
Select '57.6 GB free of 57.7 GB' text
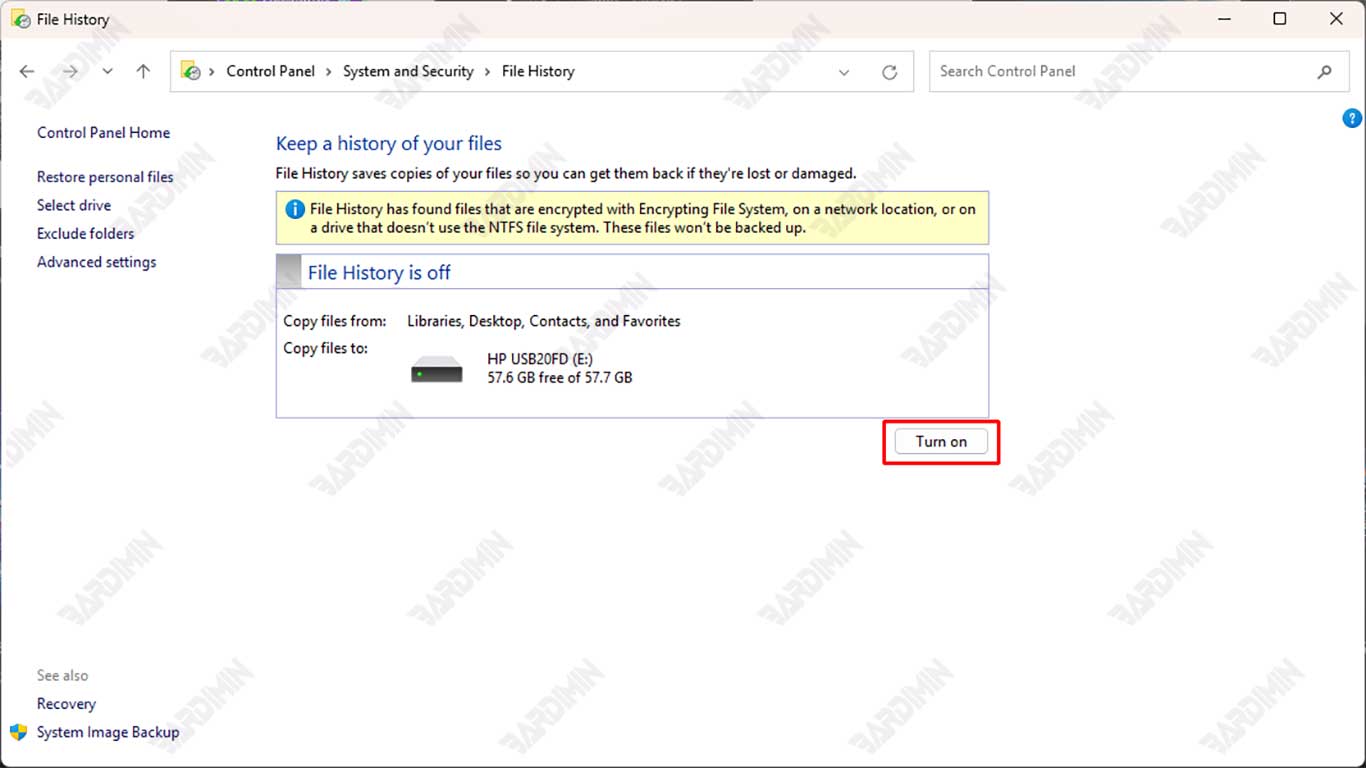tap(560, 378)
